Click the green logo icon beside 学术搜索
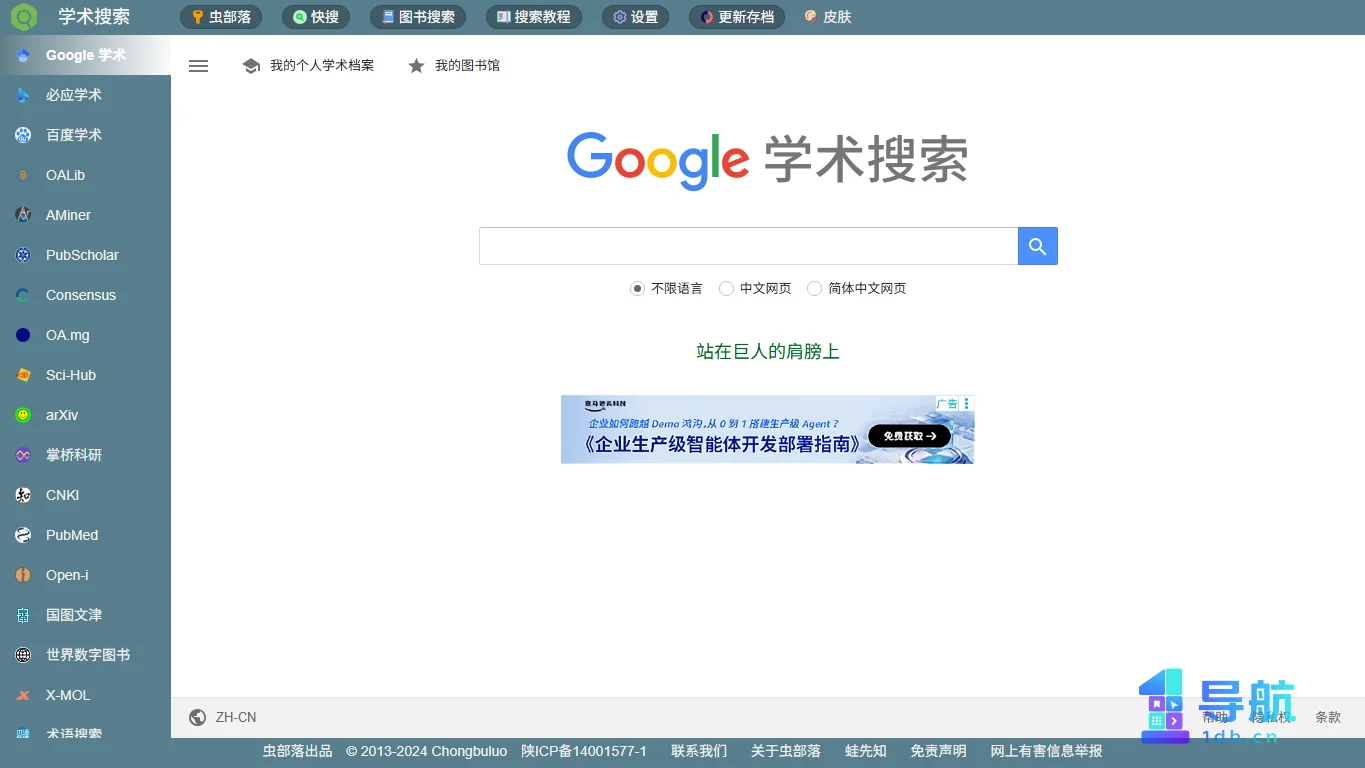1365x768 pixels. click(x=22, y=17)
